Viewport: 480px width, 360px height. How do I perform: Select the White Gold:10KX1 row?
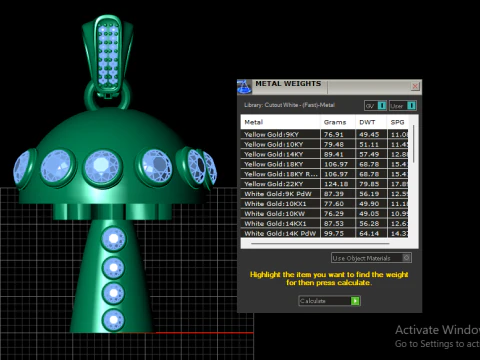pos(324,204)
